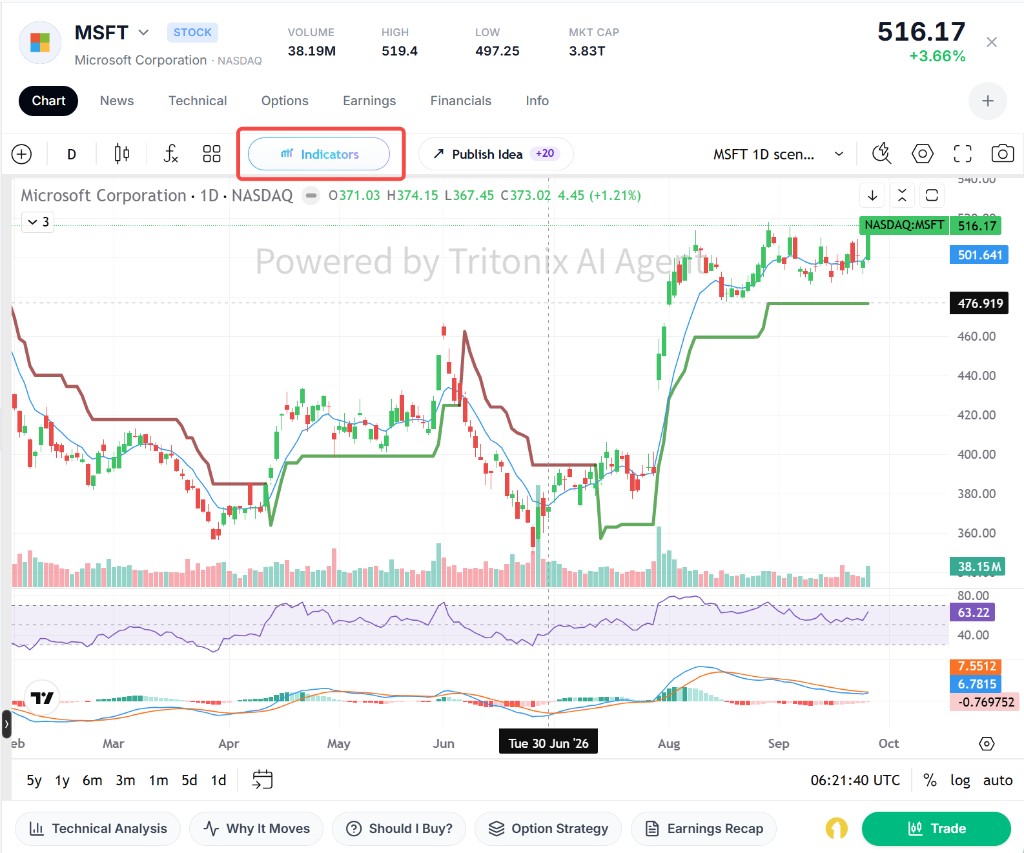
Task: Open the candlestick chart style icon
Action: (x=121, y=154)
